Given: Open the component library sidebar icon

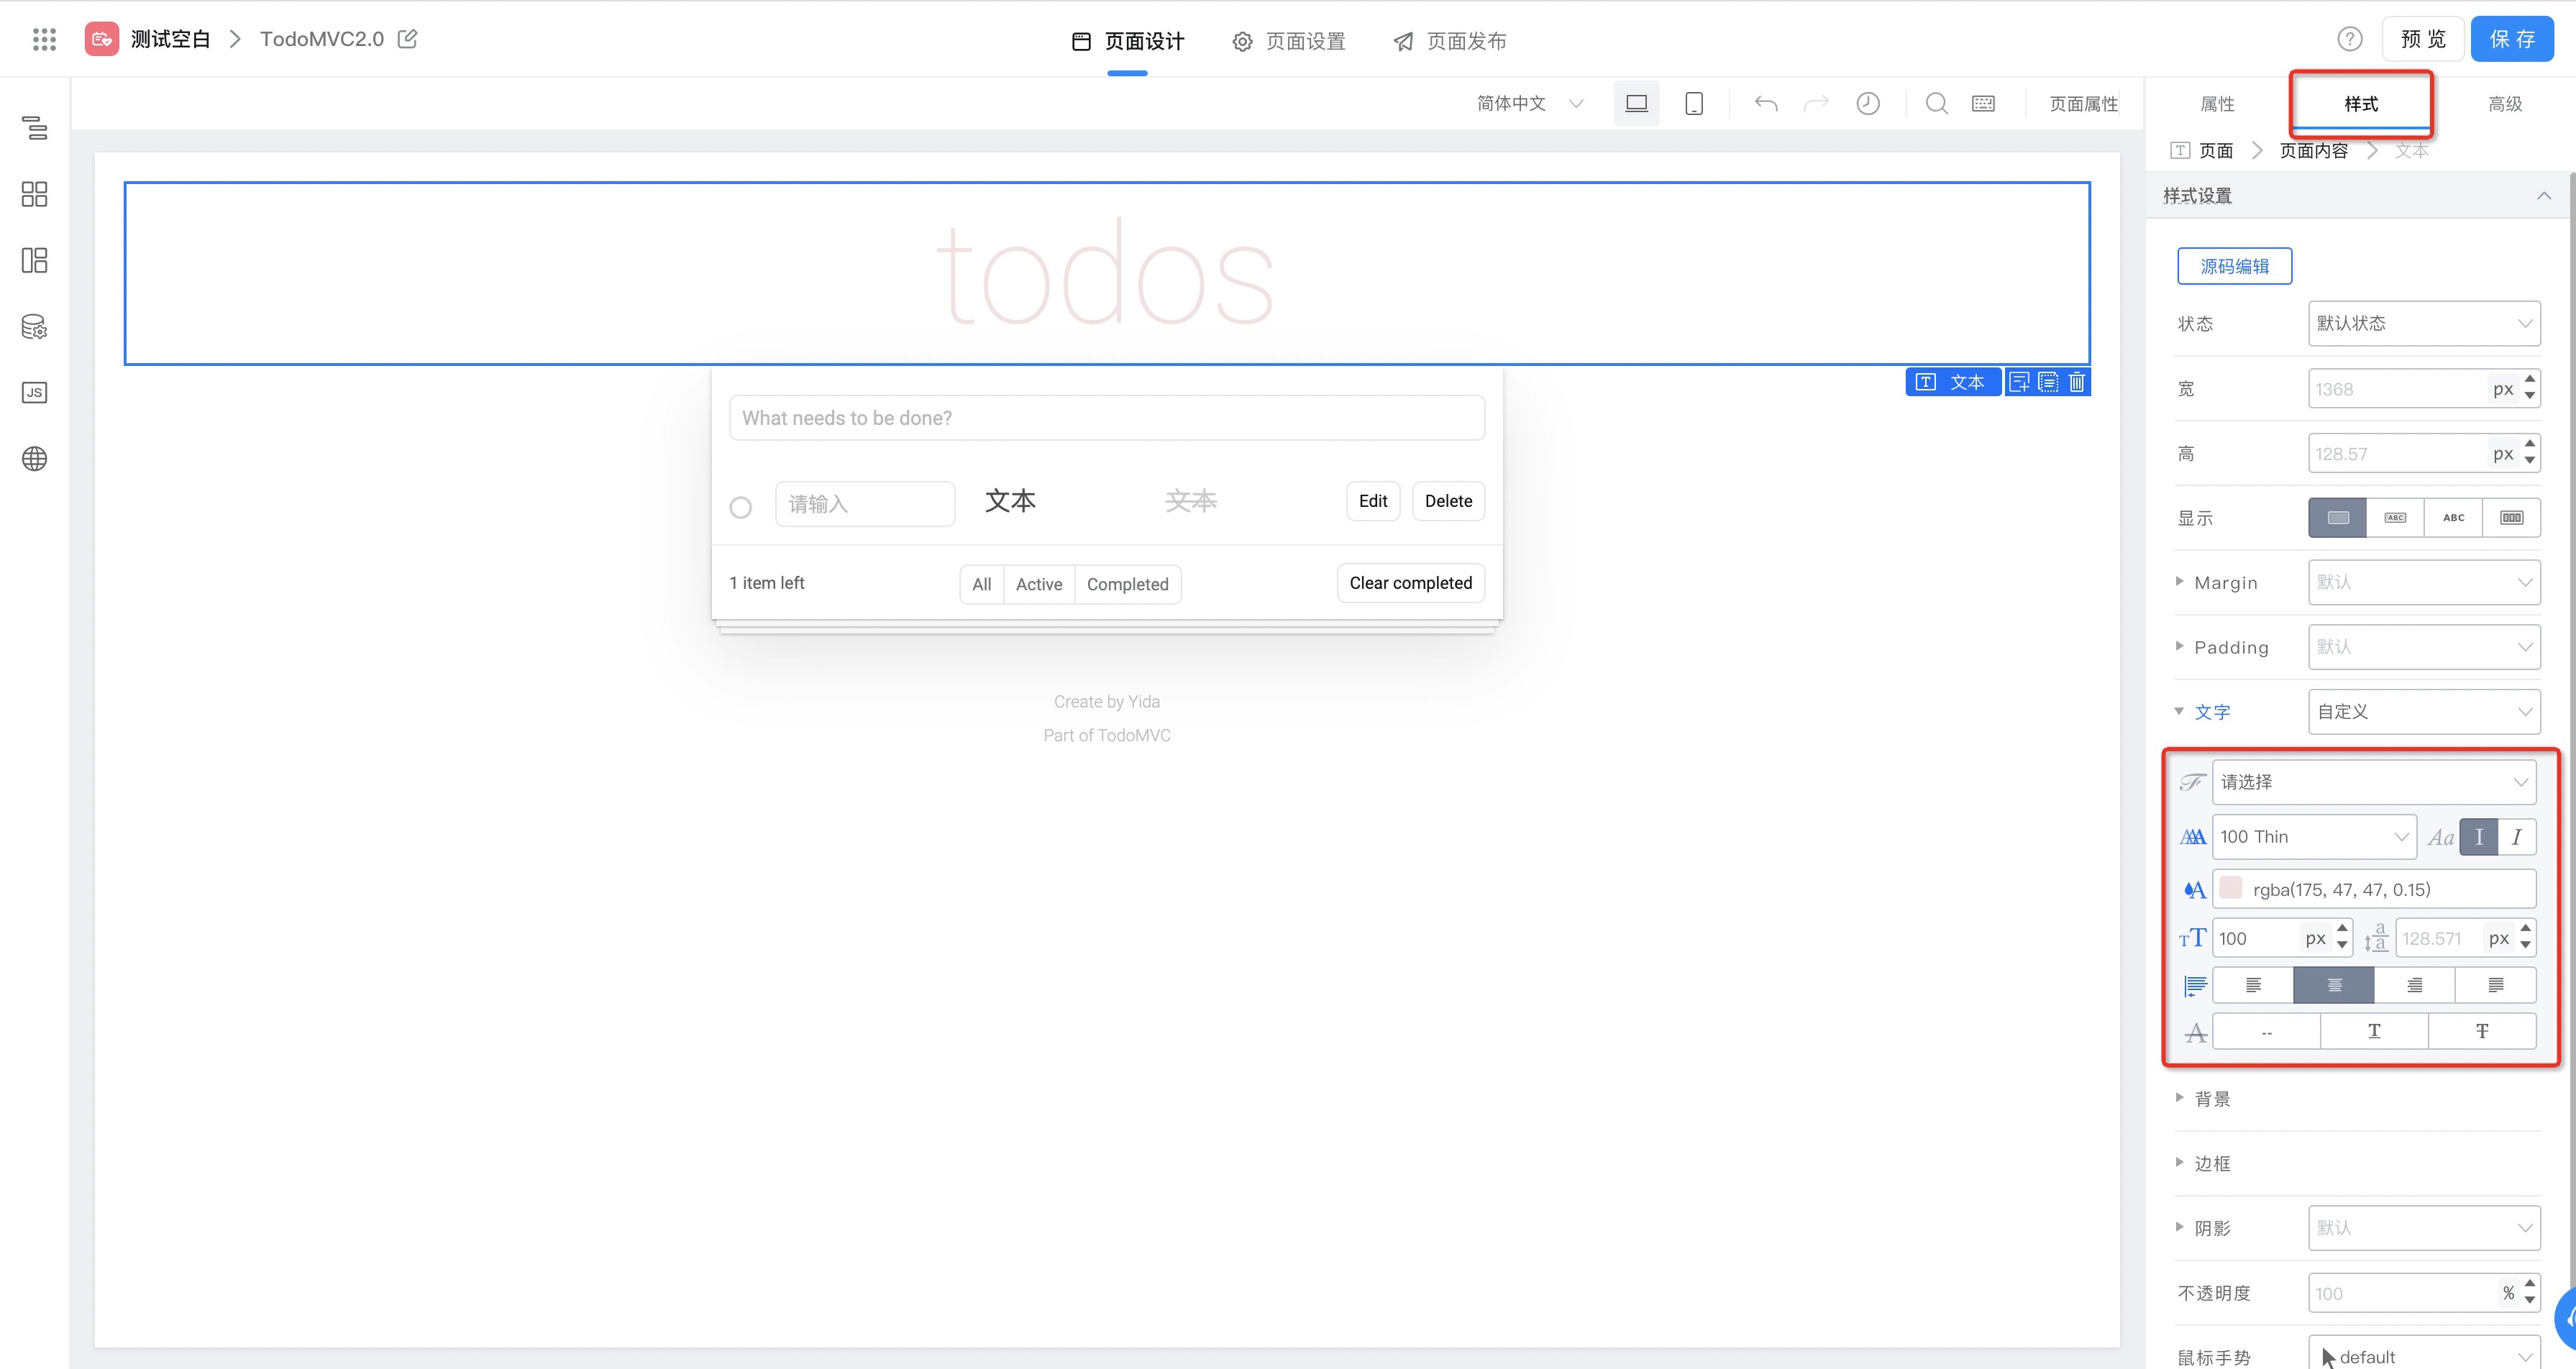Looking at the screenshot, I should [x=34, y=194].
